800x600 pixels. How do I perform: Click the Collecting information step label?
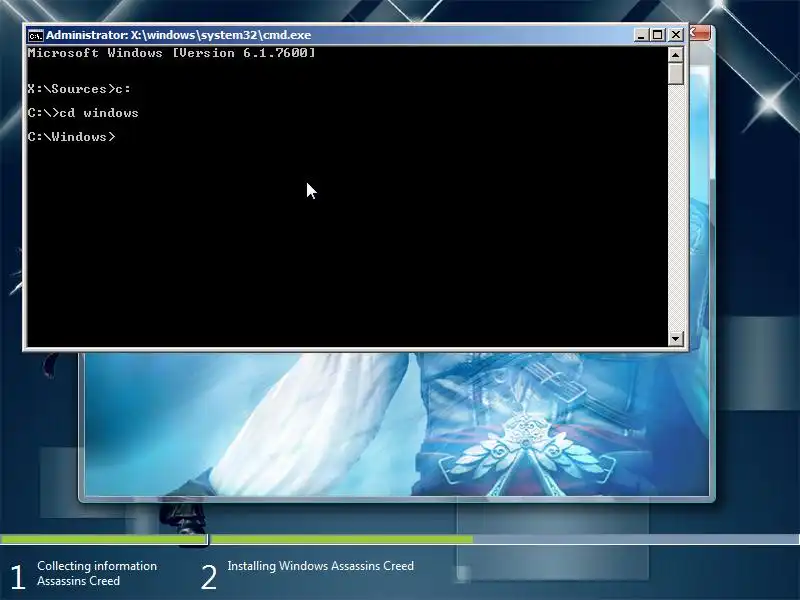(97, 573)
